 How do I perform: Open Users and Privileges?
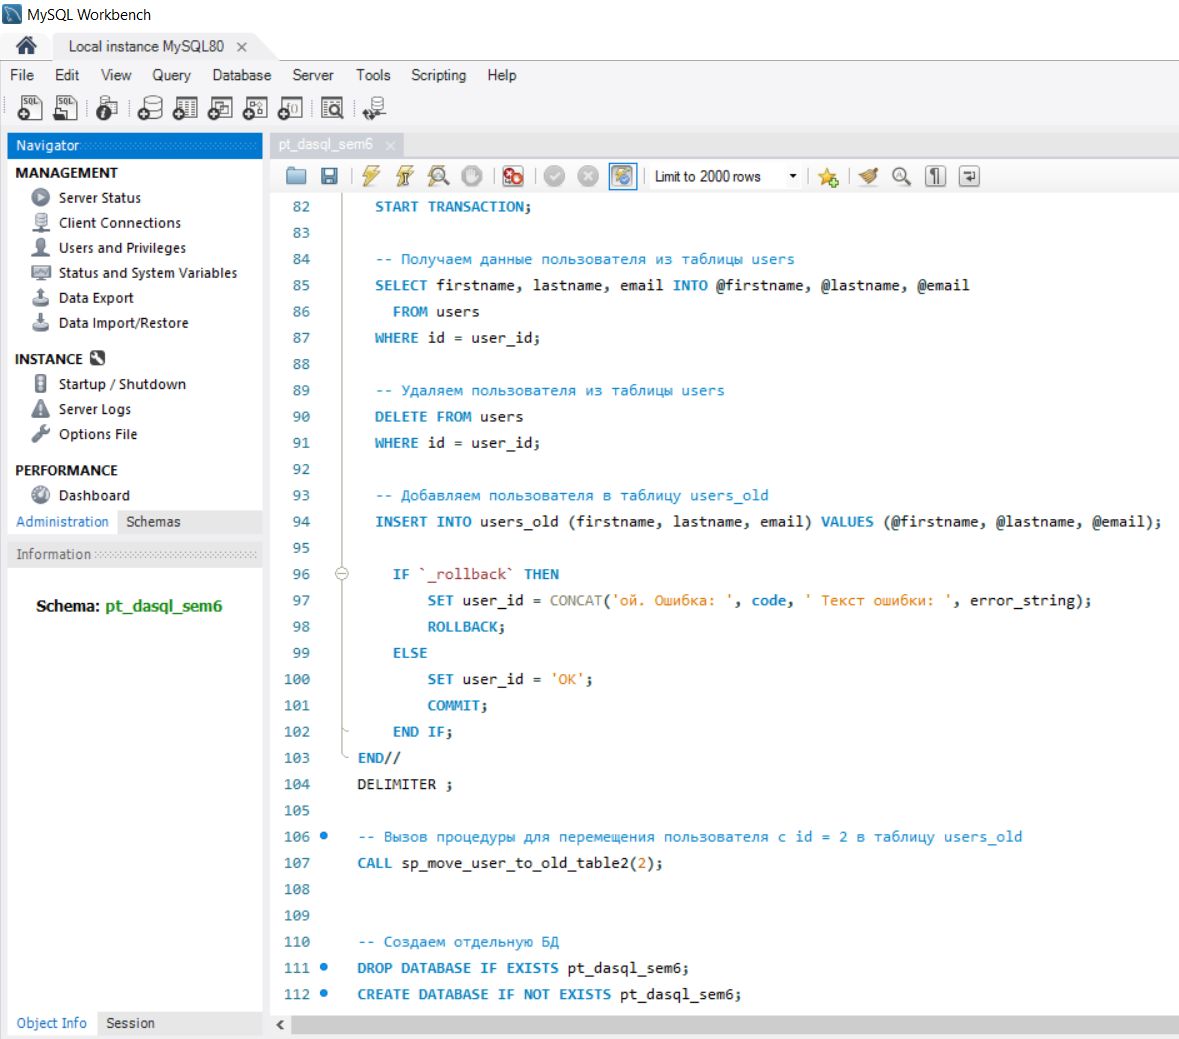122,247
